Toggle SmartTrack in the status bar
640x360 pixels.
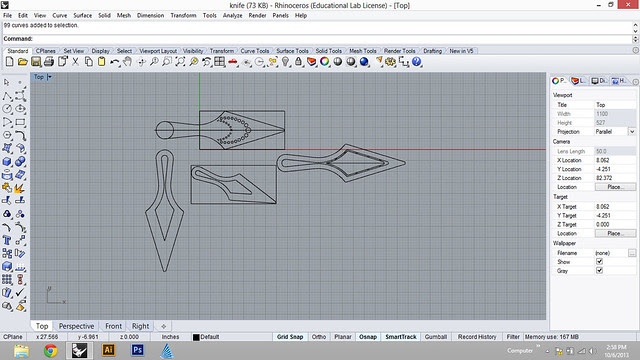coord(401,337)
